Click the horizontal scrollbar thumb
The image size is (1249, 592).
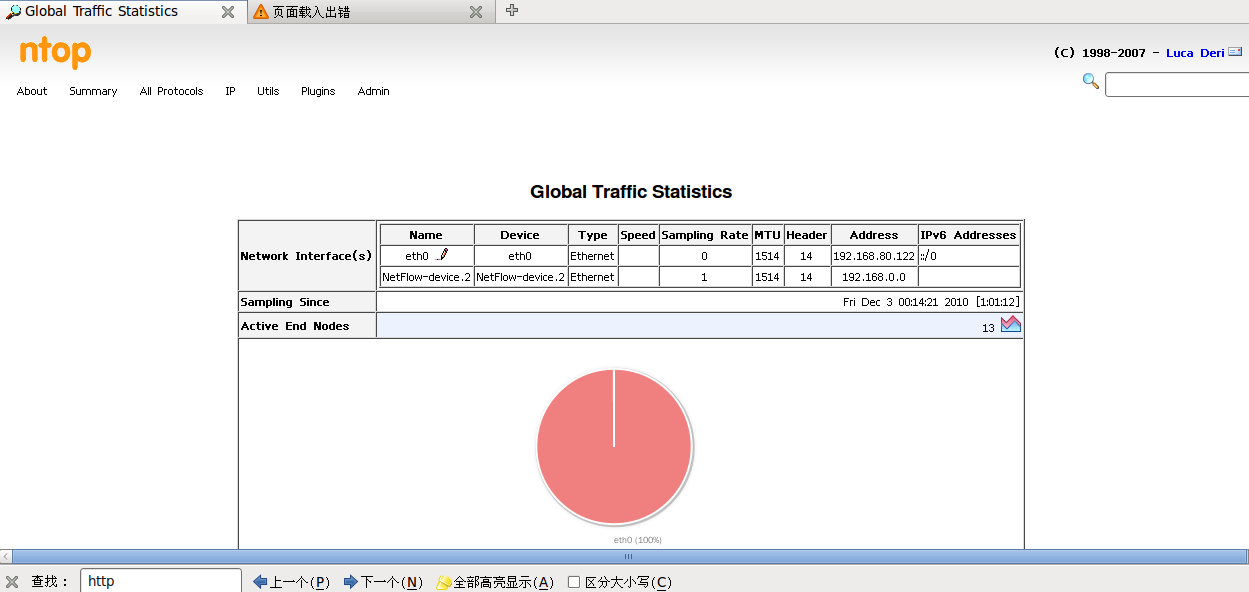tap(629, 556)
